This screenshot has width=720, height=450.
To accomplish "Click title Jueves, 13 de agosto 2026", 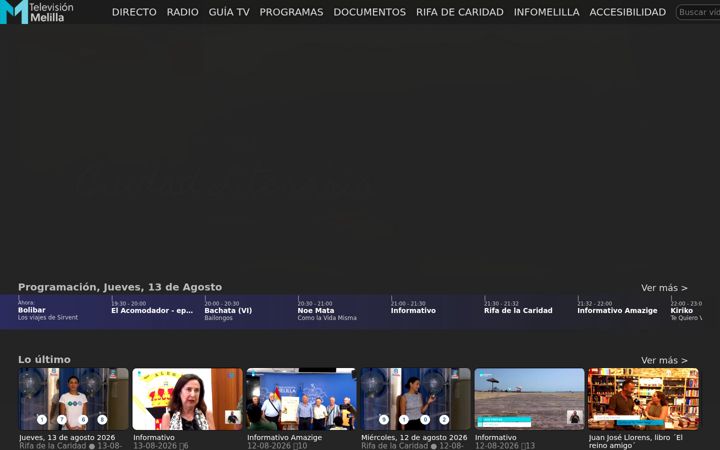I will [67, 438].
